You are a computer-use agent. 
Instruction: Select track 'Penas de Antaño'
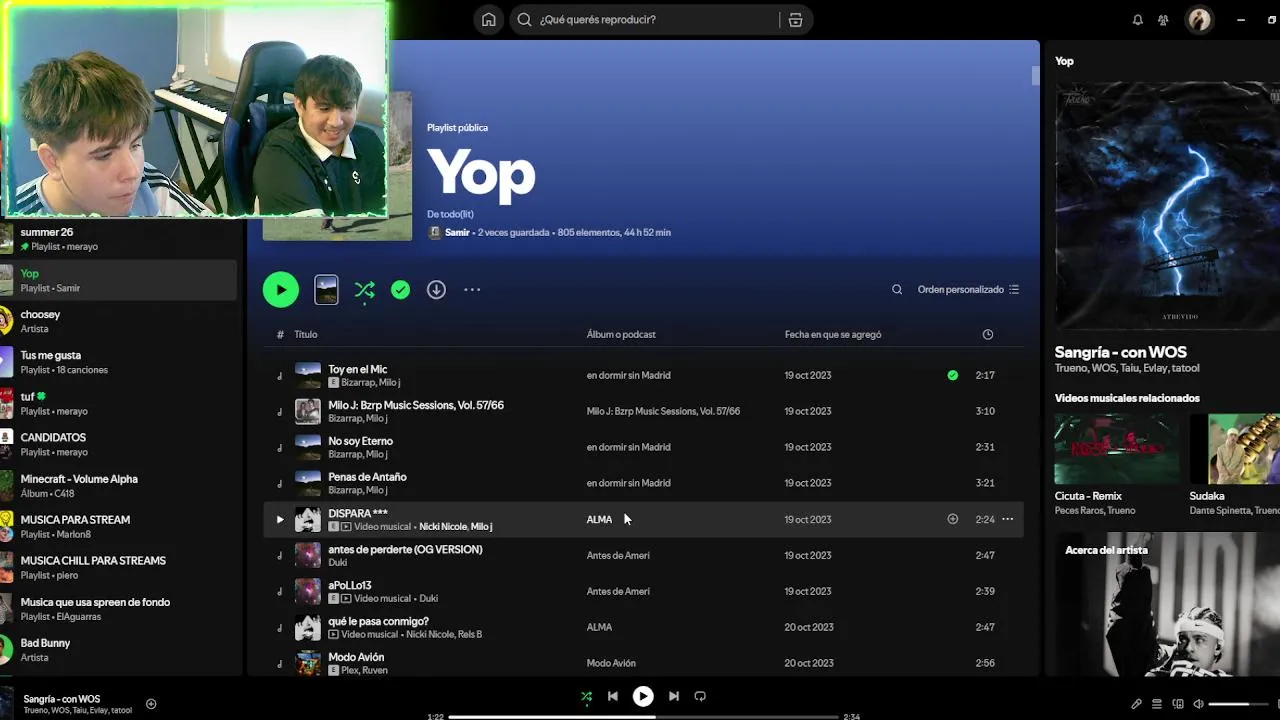pyautogui.click(x=367, y=477)
